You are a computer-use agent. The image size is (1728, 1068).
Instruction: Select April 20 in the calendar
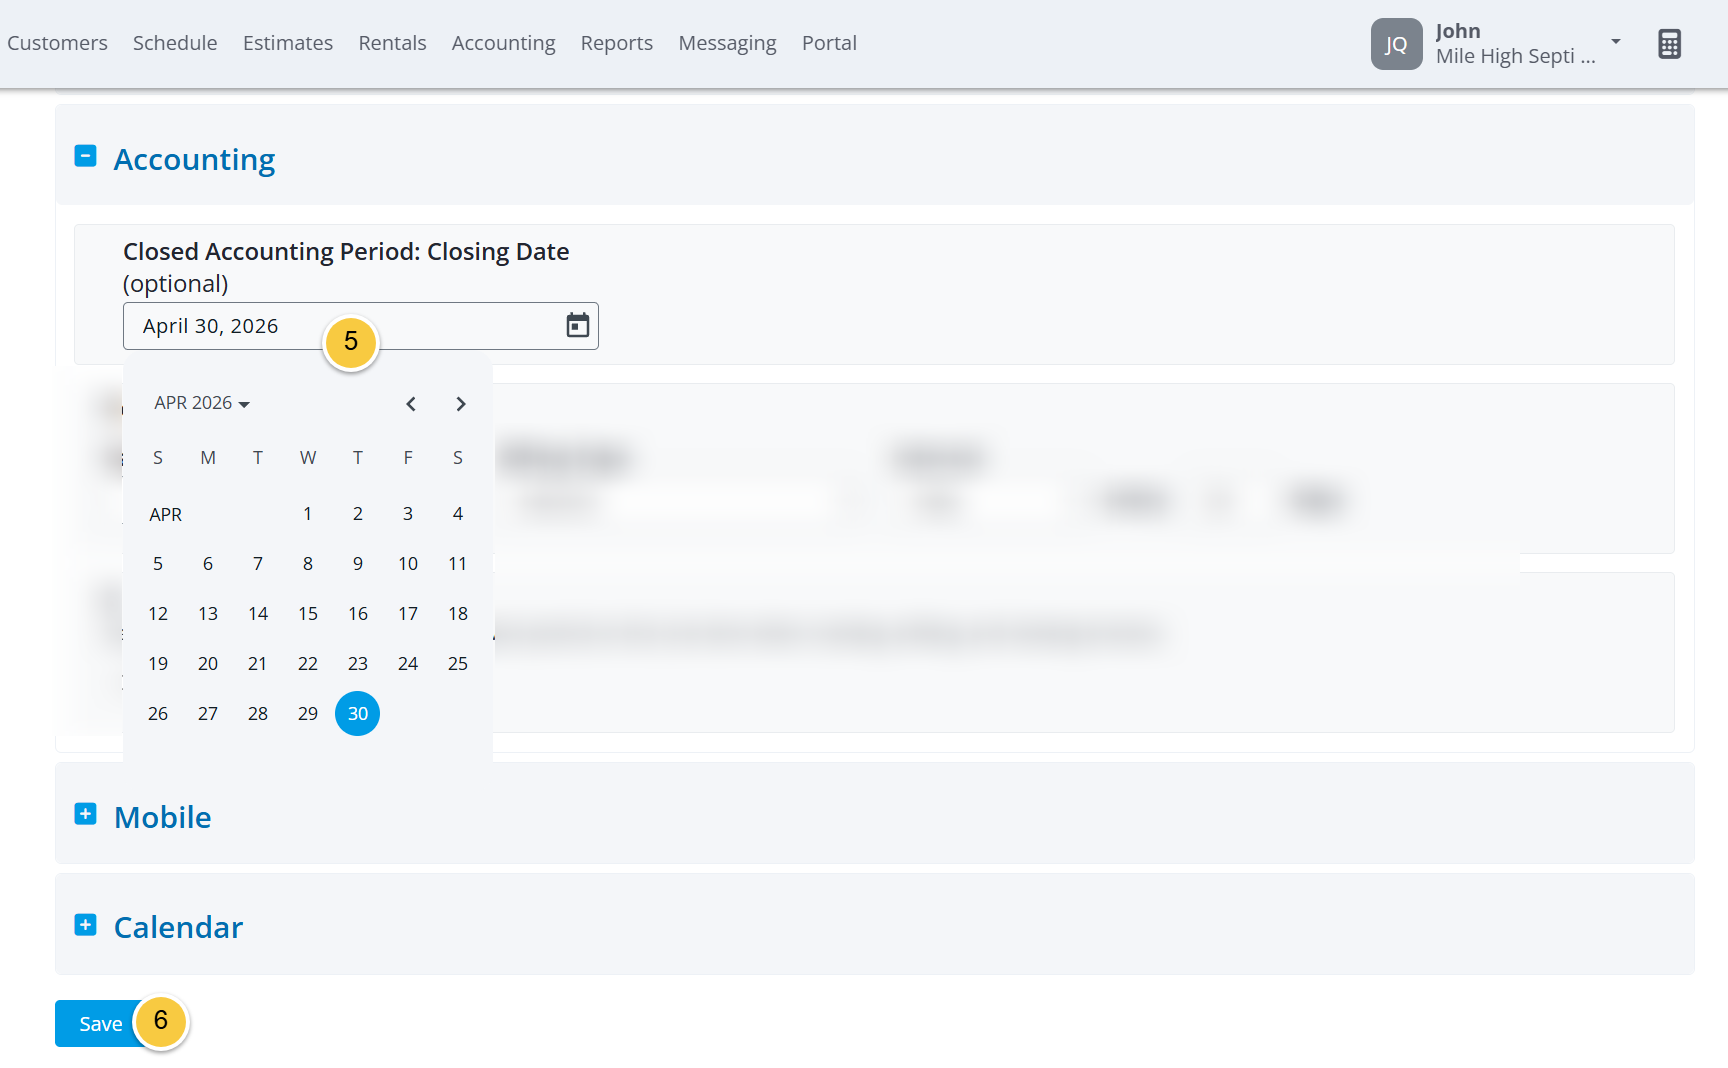point(208,664)
